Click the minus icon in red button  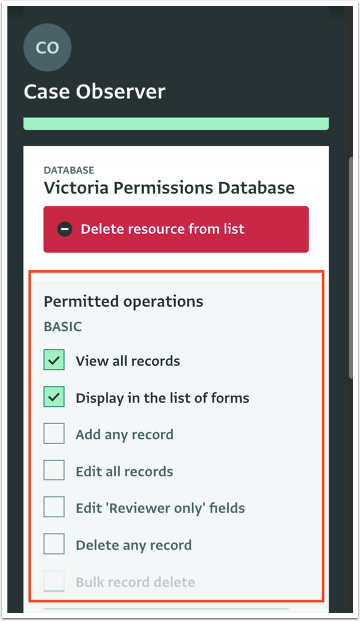[65, 229]
